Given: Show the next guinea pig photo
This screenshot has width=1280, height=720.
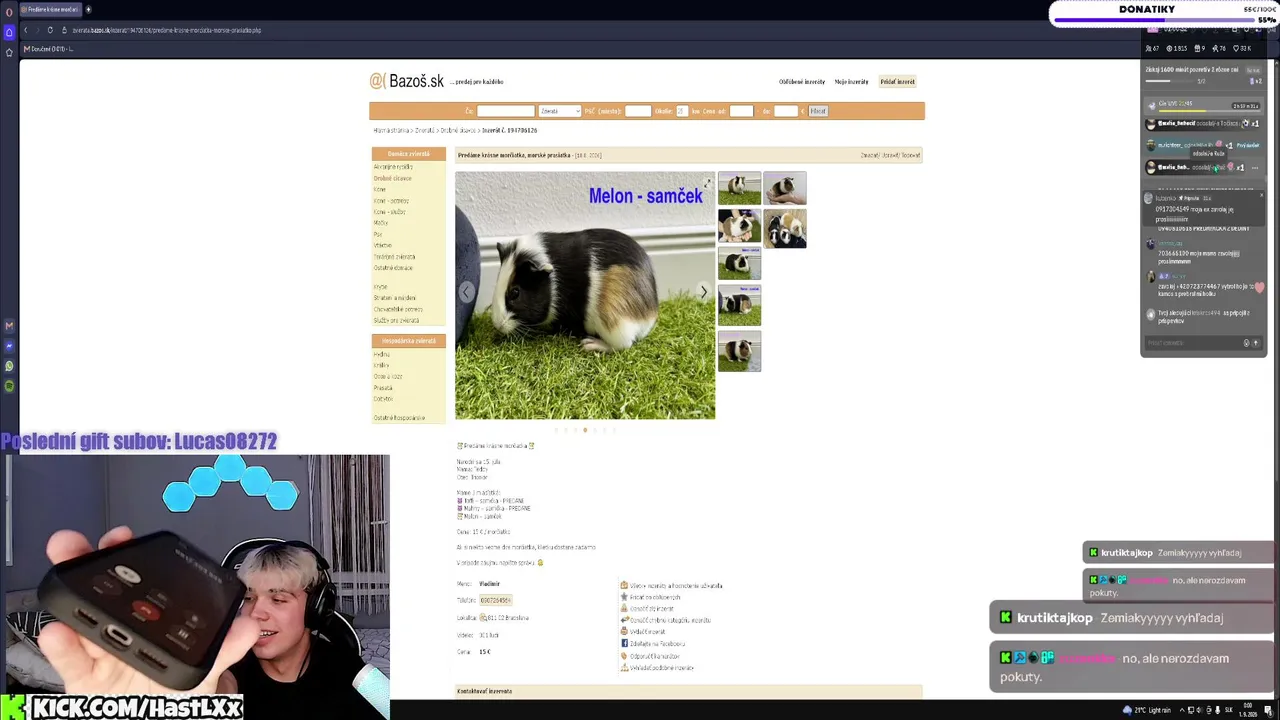Looking at the screenshot, I should point(703,292).
